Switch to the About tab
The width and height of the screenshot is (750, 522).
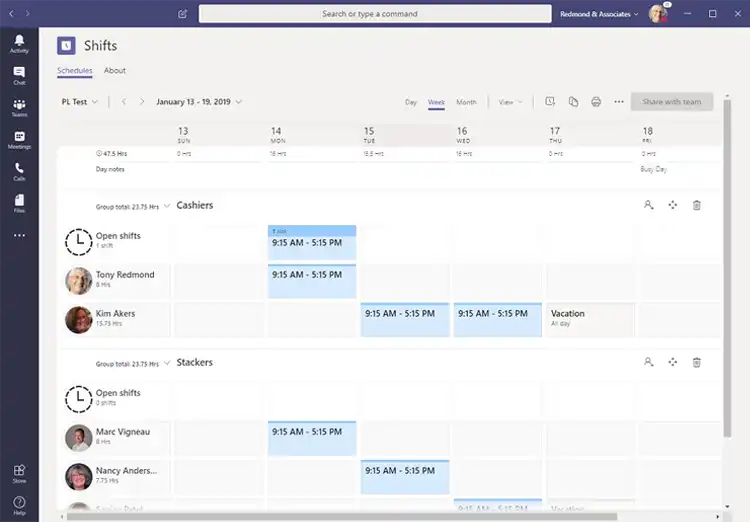pos(115,71)
